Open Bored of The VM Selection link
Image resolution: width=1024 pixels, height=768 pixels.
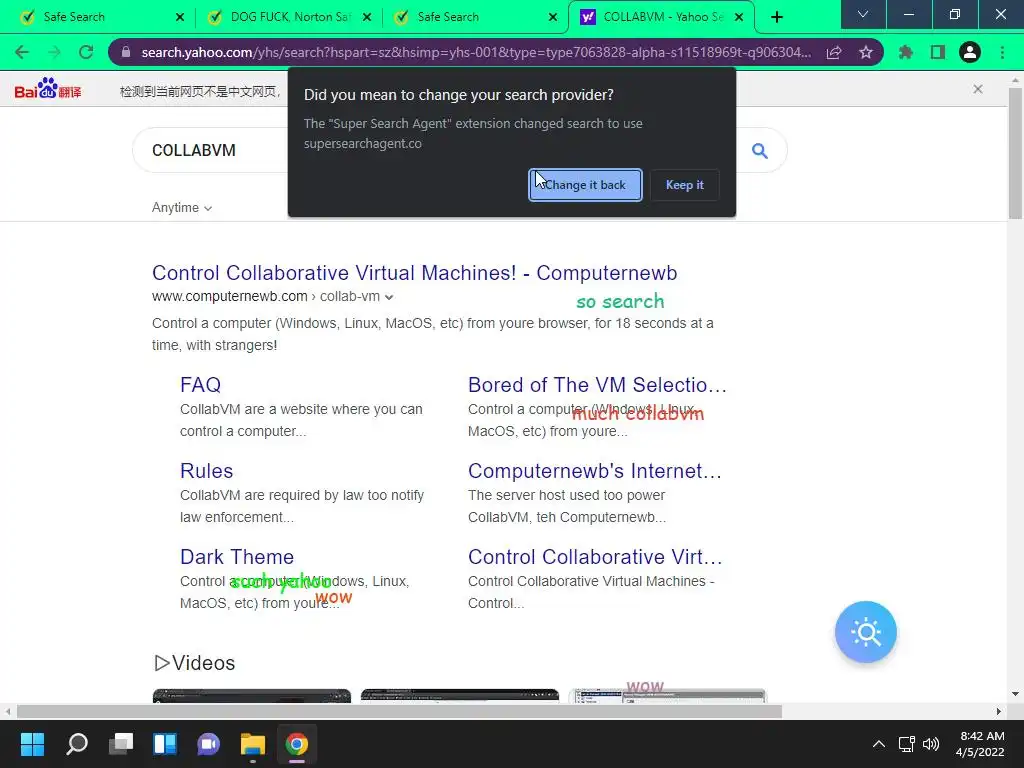point(597,385)
